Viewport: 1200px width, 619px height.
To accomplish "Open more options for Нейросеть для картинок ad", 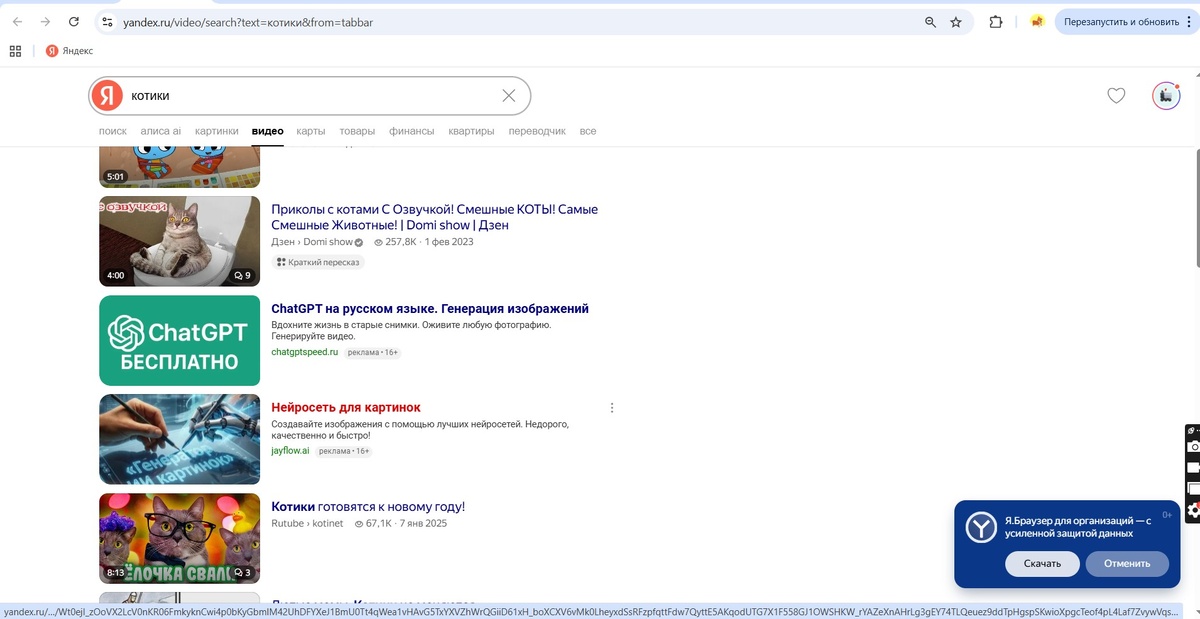I will pyautogui.click(x=612, y=408).
